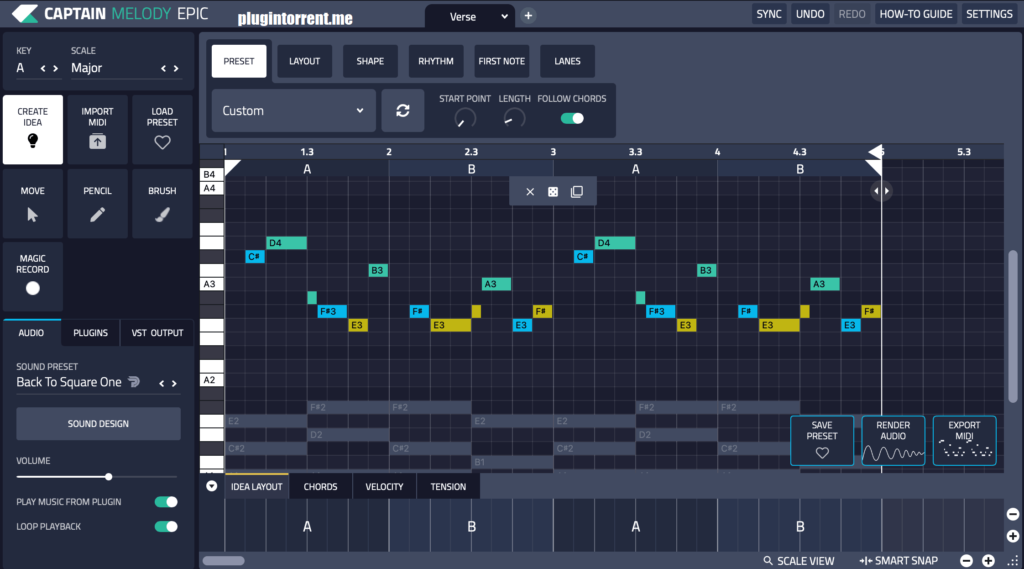
Task: Click the Create Idea lightbulb button
Action: tap(33, 129)
